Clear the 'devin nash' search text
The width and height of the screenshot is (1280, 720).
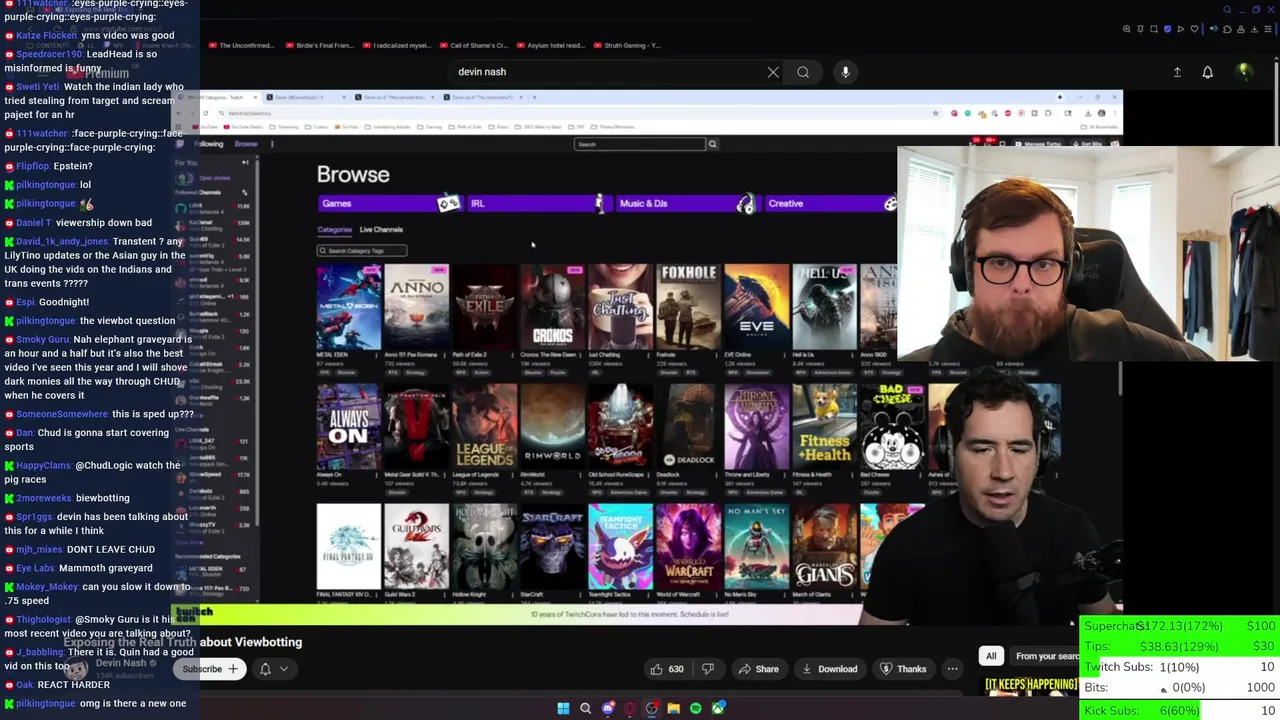773,72
